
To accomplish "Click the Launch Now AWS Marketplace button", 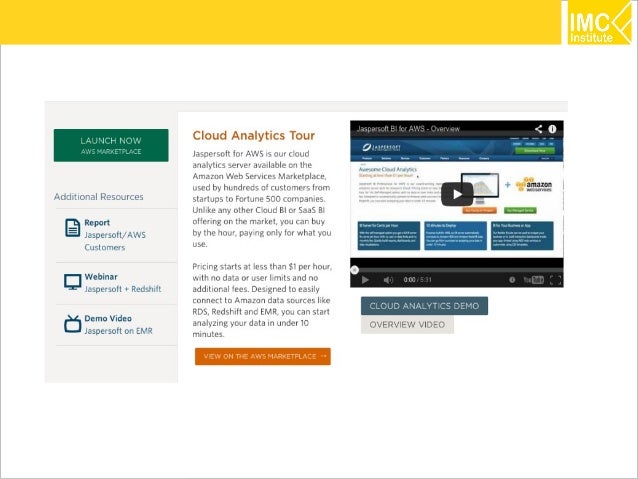I will click(x=111, y=145).
